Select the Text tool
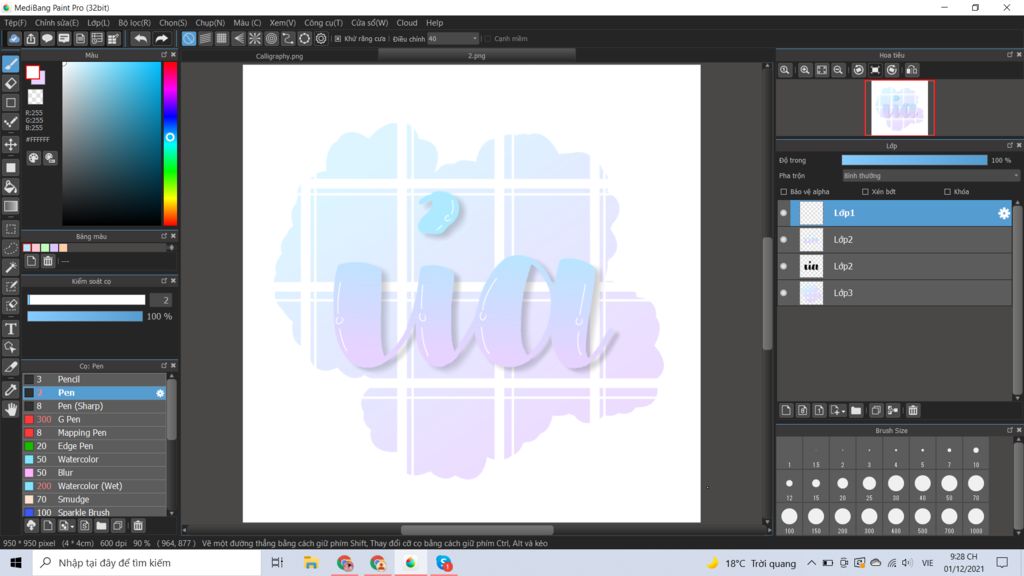Image resolution: width=1024 pixels, height=576 pixels. click(10, 328)
